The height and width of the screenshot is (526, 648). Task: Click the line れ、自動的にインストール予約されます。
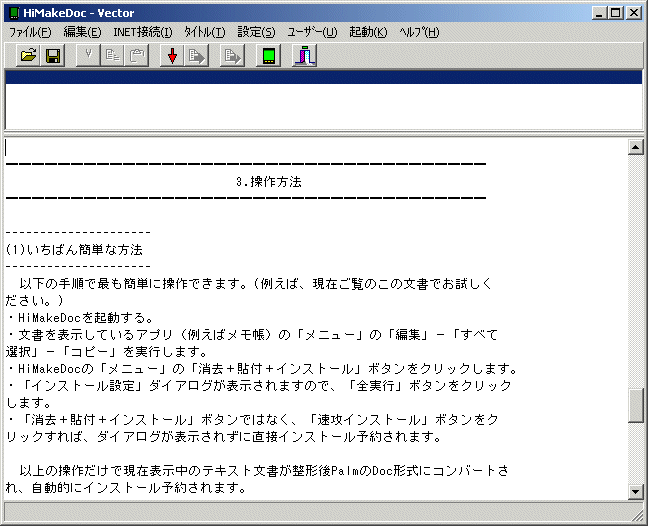click(126, 488)
